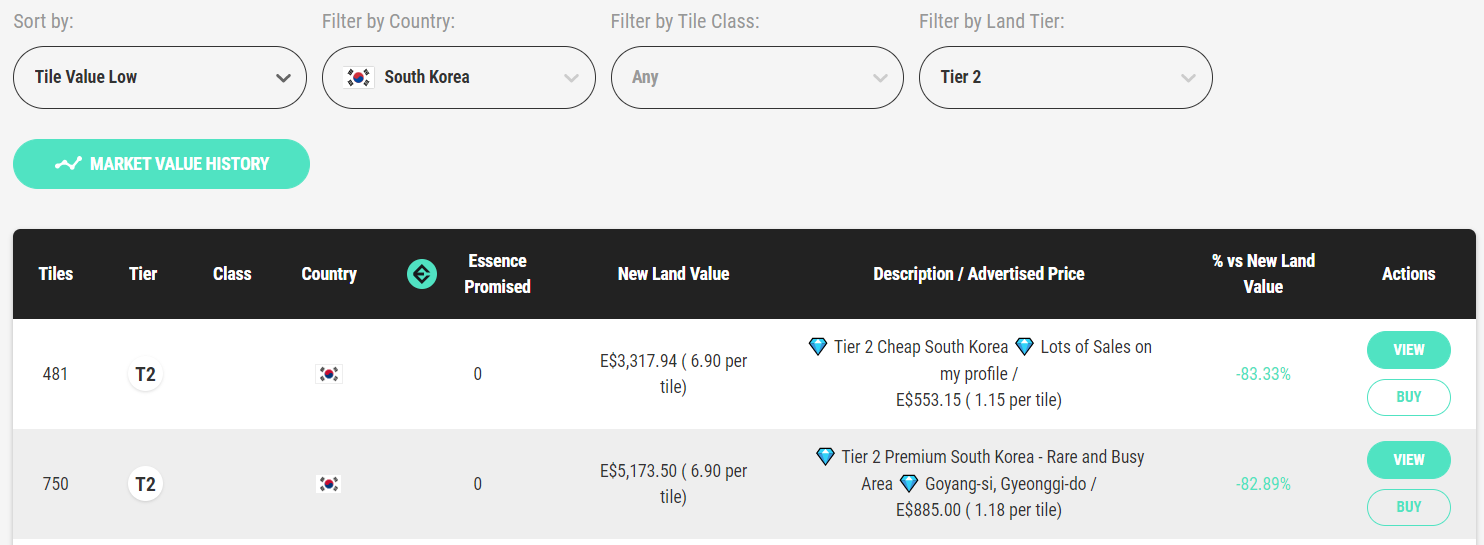Viewport: 1484px width, 545px height.
Task: Click South Korea flag in the 750 tiles row
Action: (328, 484)
